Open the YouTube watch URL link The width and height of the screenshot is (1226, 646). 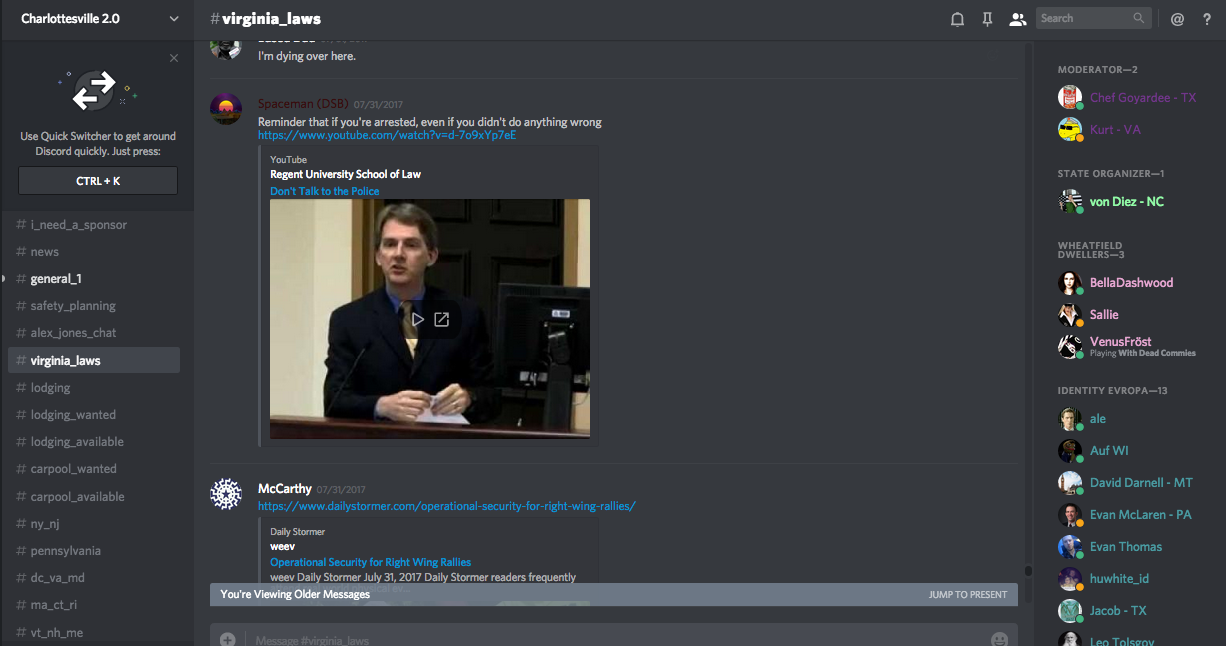click(x=387, y=135)
